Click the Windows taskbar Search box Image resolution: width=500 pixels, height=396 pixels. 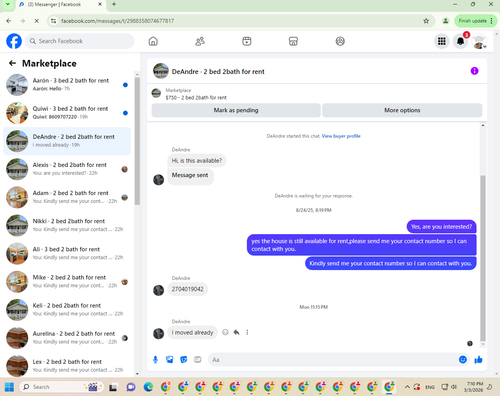[62, 387]
